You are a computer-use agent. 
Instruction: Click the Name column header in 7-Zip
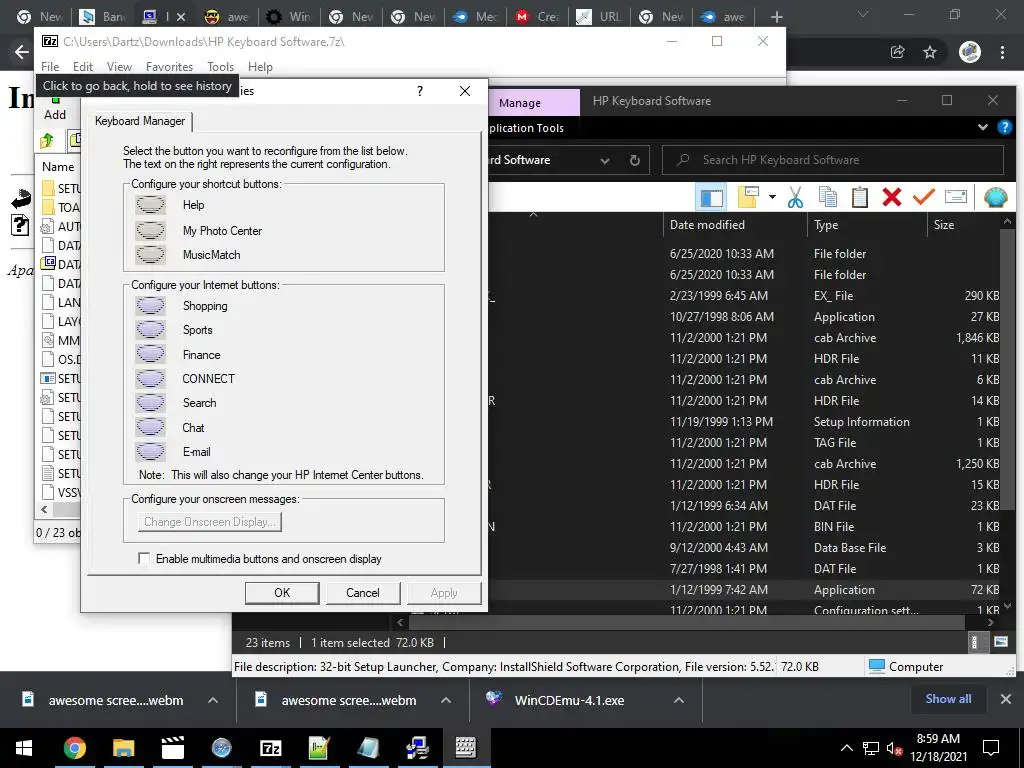(x=58, y=167)
